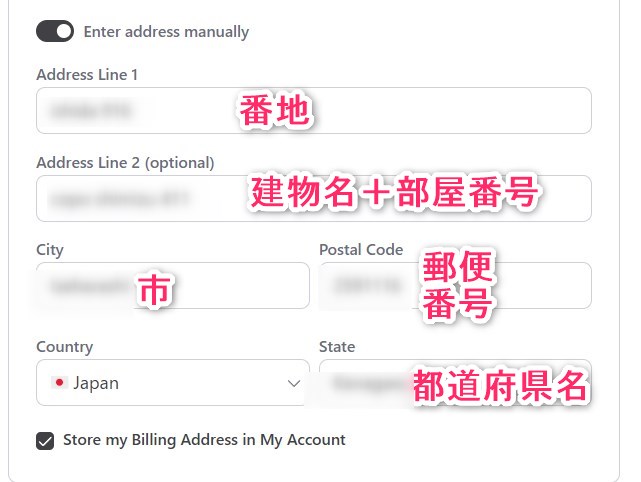Click the "Address Line 1" label
Viewport: 641px width, 482px height.
tap(86, 74)
